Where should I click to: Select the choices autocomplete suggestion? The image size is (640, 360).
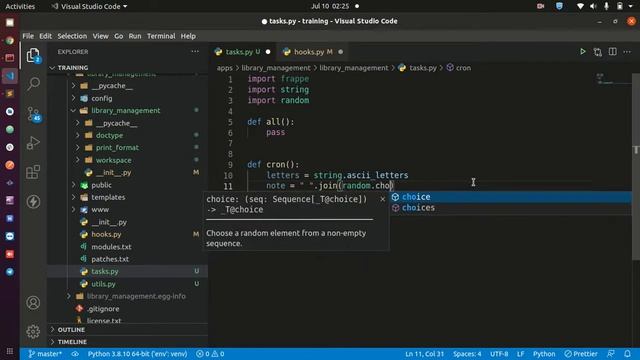[510, 208]
